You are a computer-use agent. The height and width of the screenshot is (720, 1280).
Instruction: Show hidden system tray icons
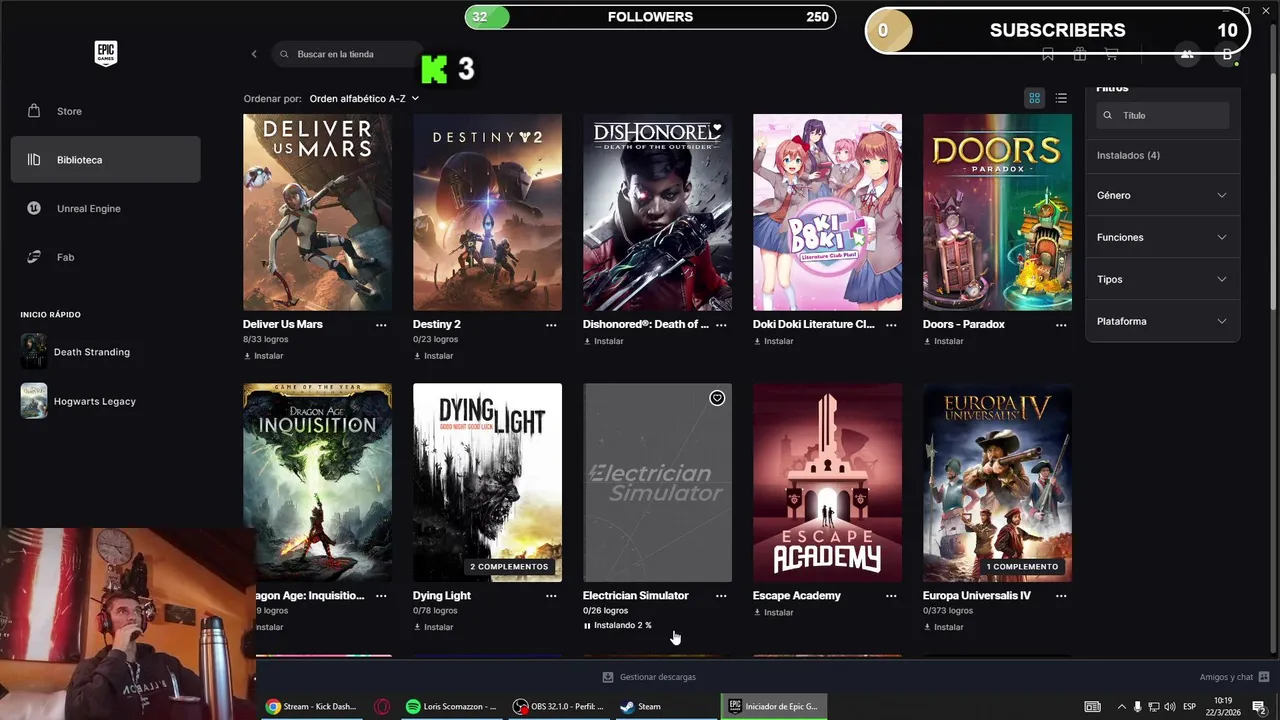(x=1121, y=707)
